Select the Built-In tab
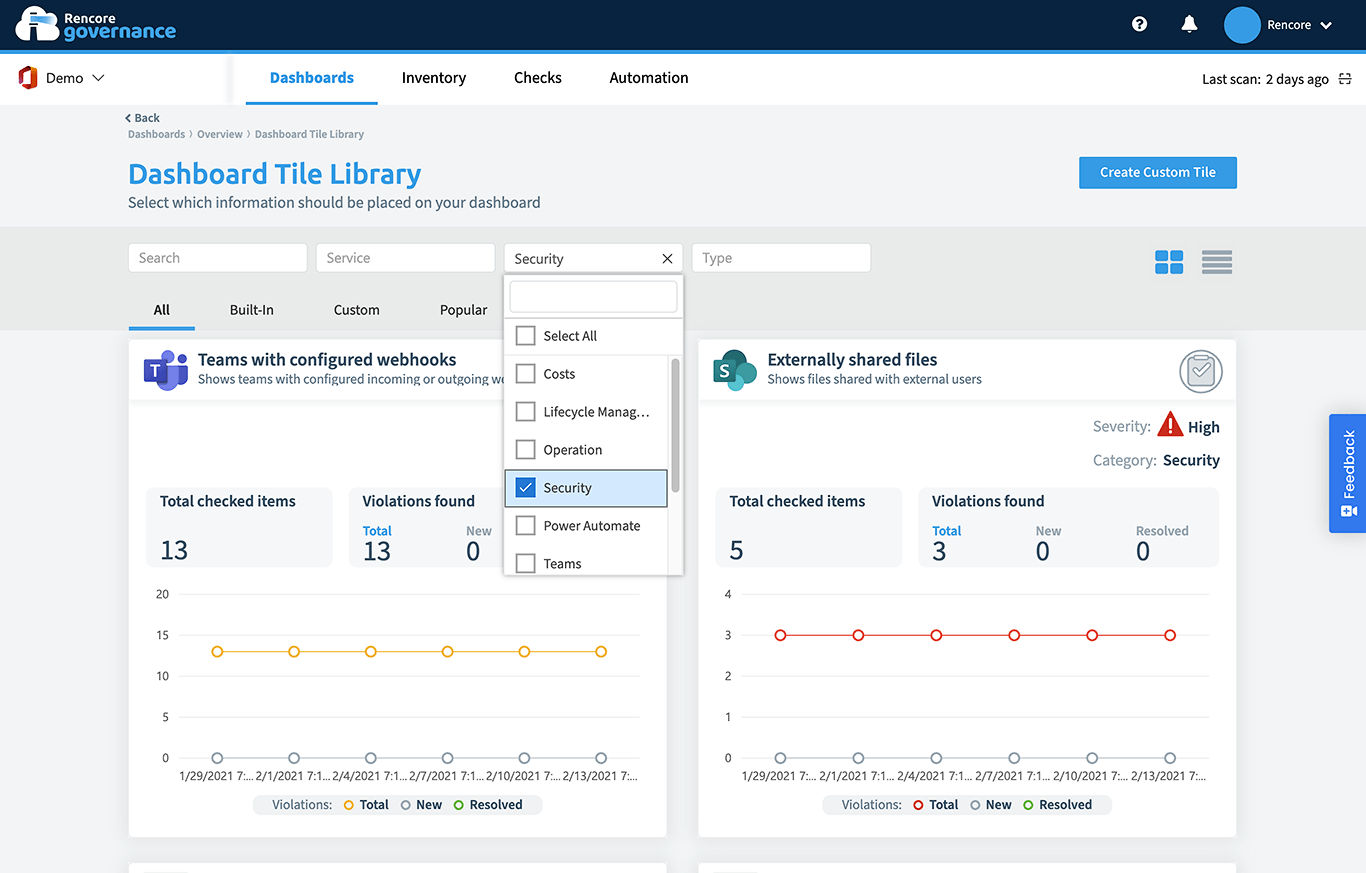This screenshot has width=1366, height=873. (252, 310)
